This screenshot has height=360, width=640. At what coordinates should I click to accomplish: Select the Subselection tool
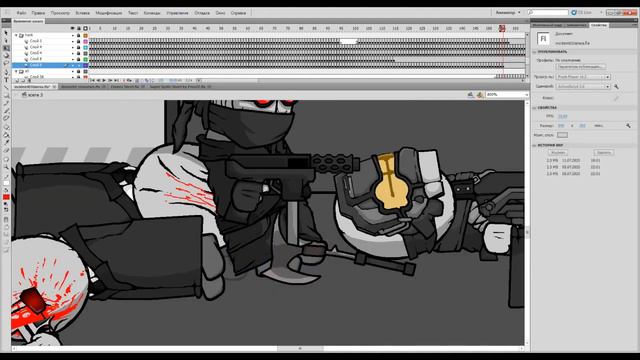(6, 40)
